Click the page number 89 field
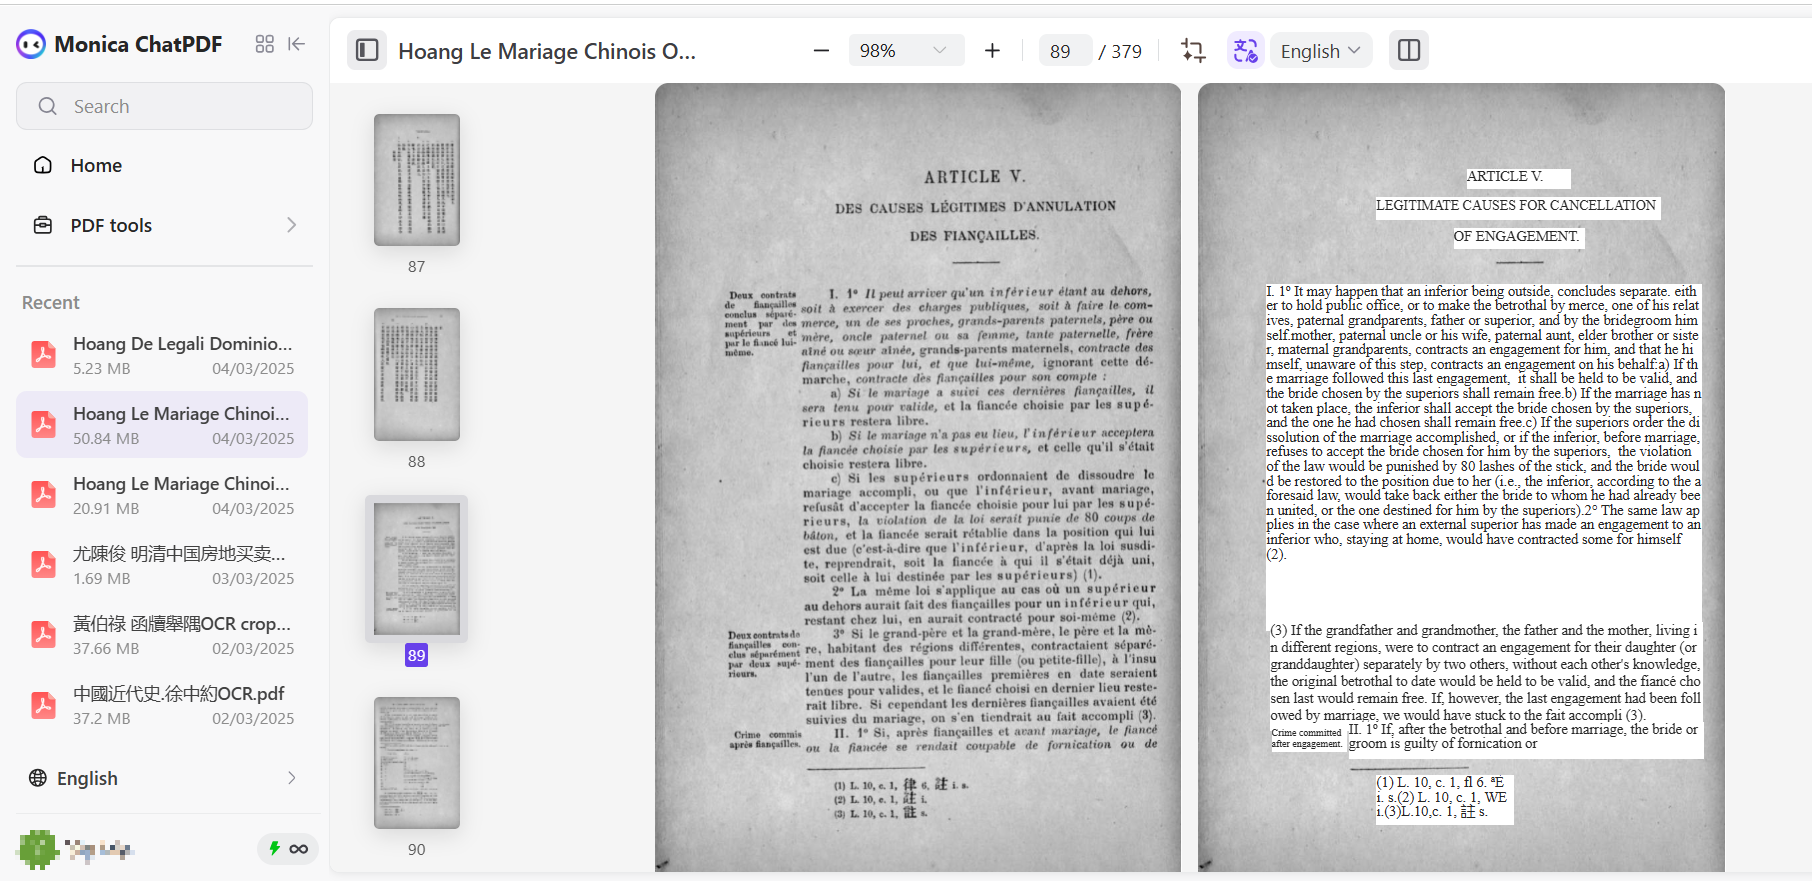The image size is (1812, 881). click(1062, 51)
